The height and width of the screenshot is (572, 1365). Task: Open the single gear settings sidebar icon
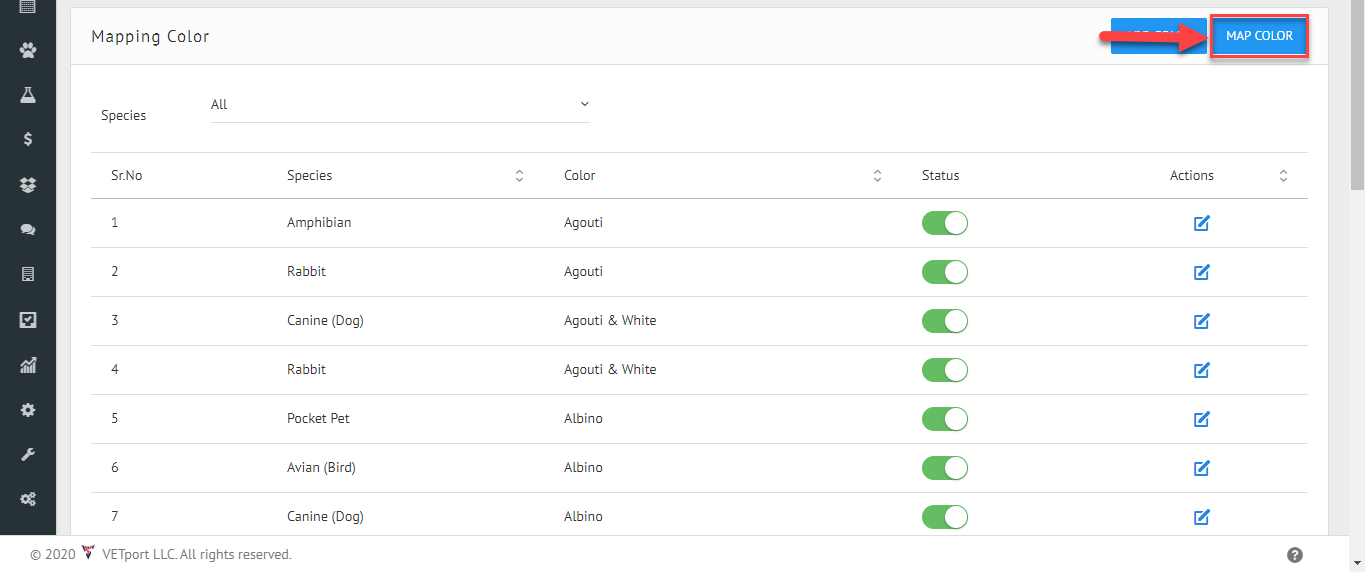click(x=28, y=410)
